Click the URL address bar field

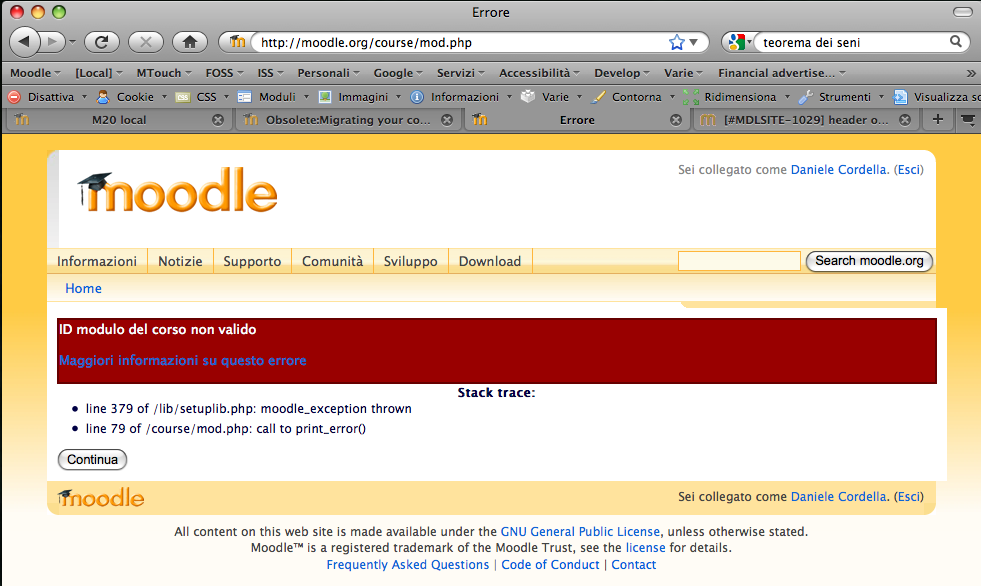(x=460, y=43)
